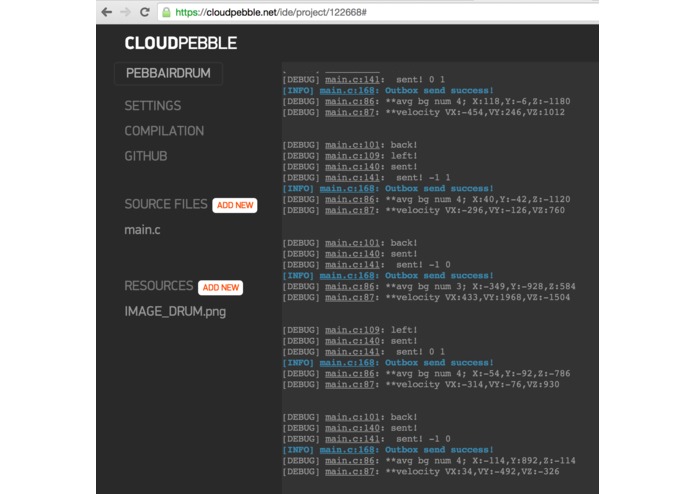
Task: Follow main.c:141 link in 'sent! 0 1' top line
Action: 352,80
